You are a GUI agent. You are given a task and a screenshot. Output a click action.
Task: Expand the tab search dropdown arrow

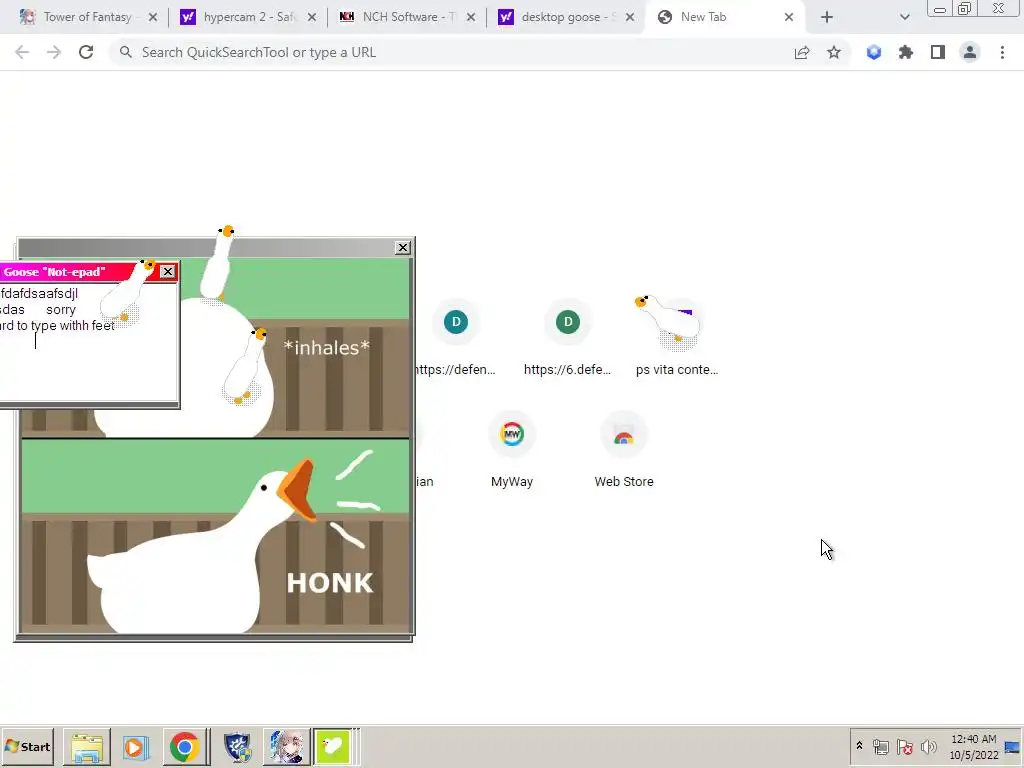[x=904, y=18]
